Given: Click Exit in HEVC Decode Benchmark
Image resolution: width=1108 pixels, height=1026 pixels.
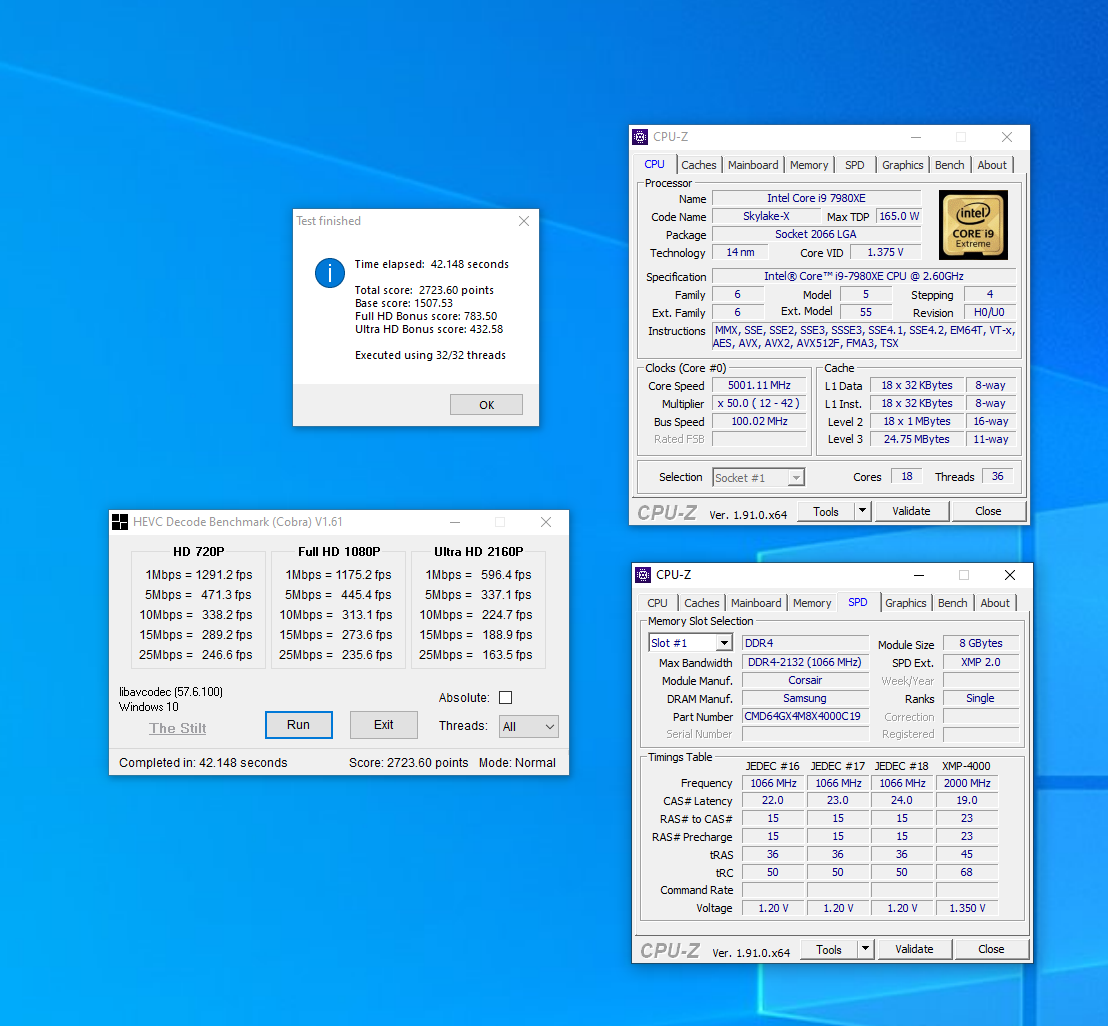Looking at the screenshot, I should coord(384,725).
